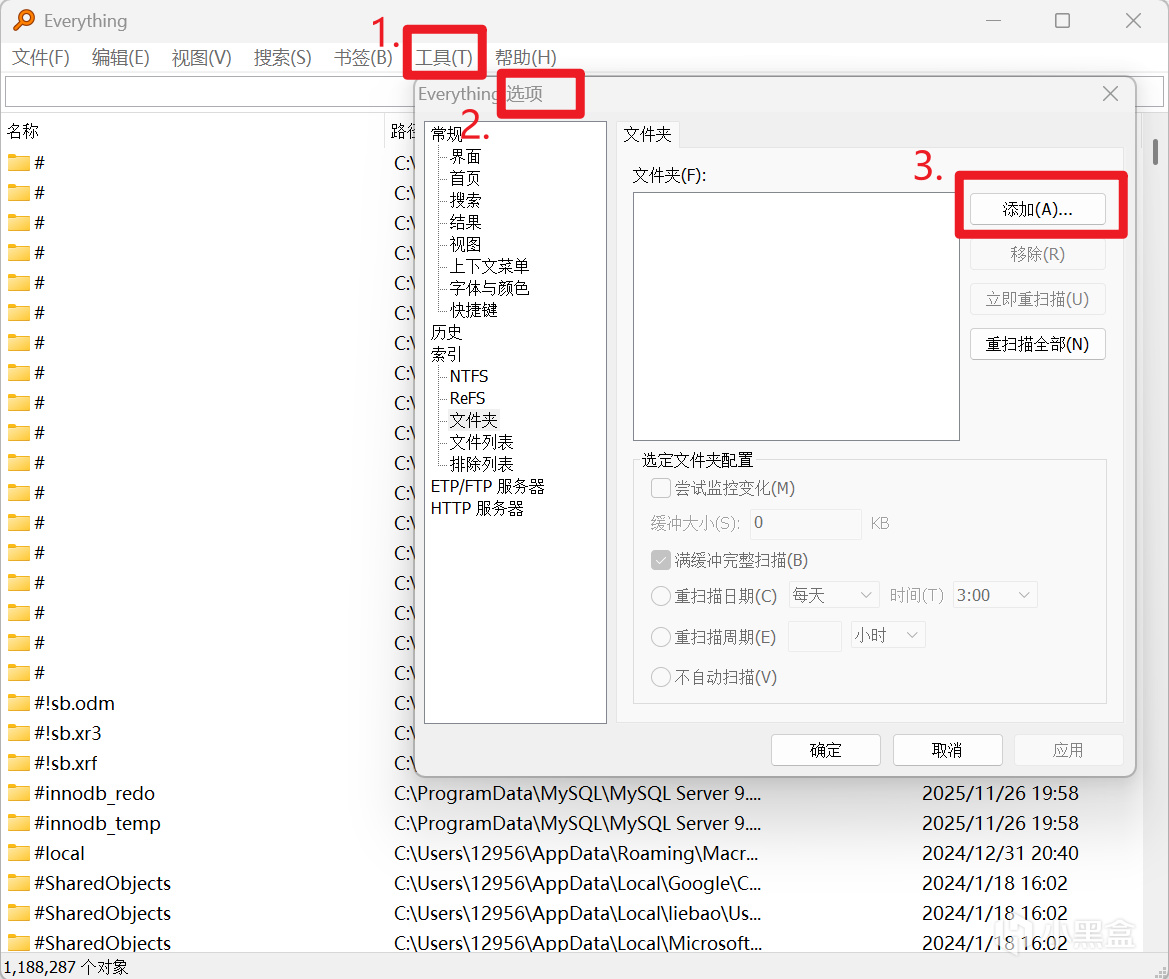Viewport: 1169px width, 979px height.
Task: Click the 文件夹(F) list box
Action: pos(795,316)
